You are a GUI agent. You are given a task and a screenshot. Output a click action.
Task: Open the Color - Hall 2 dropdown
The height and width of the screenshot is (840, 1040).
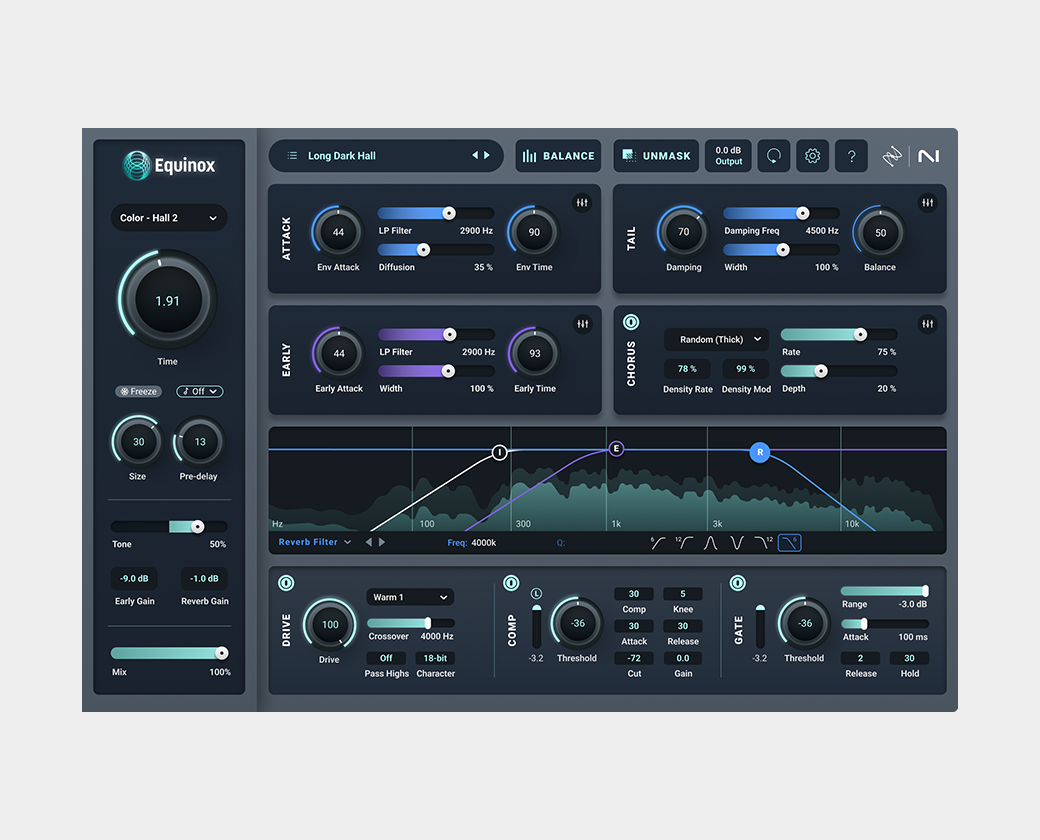click(x=168, y=218)
